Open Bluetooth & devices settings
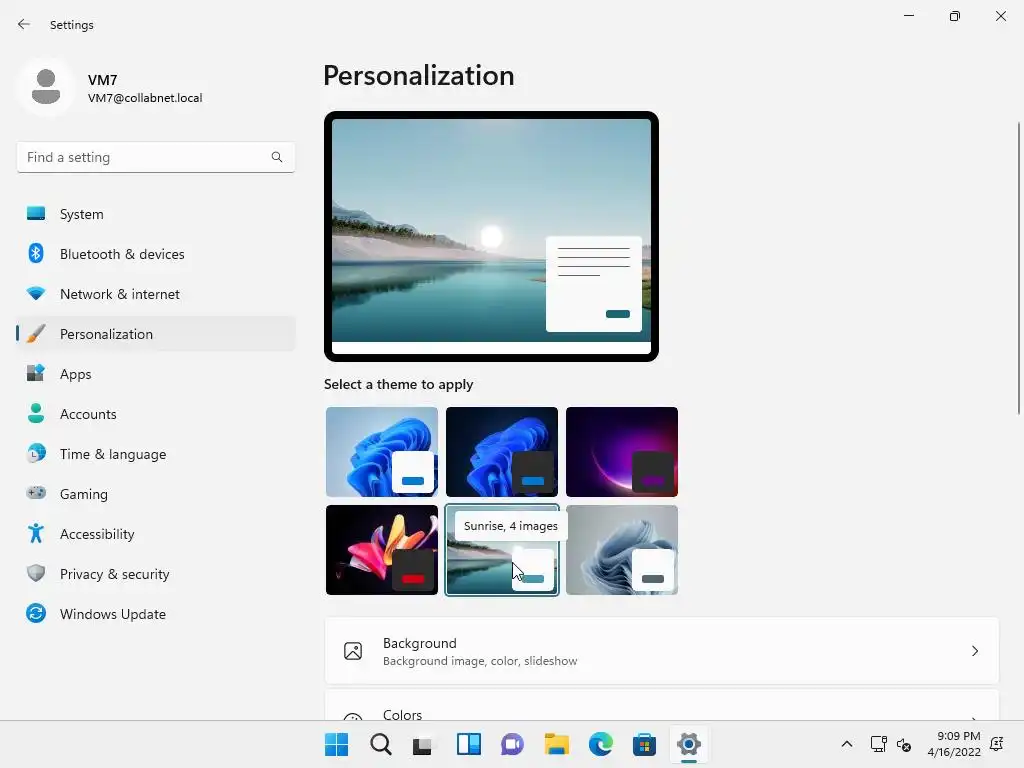The image size is (1024, 768). click(156, 254)
